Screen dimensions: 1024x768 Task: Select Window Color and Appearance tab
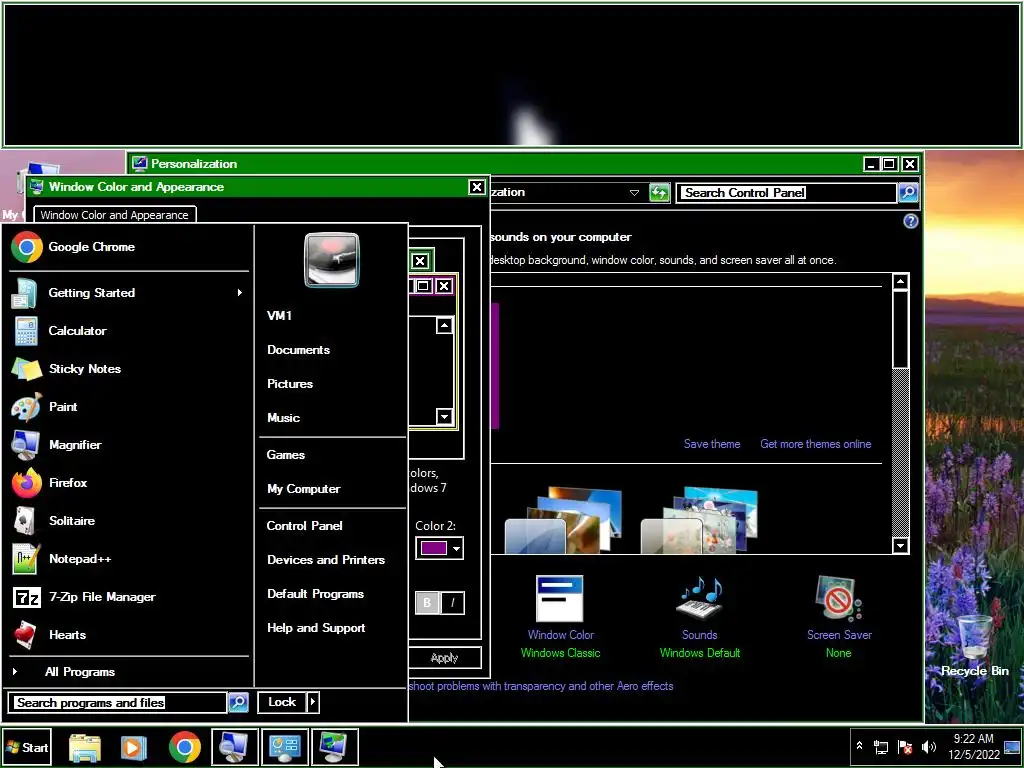point(114,215)
